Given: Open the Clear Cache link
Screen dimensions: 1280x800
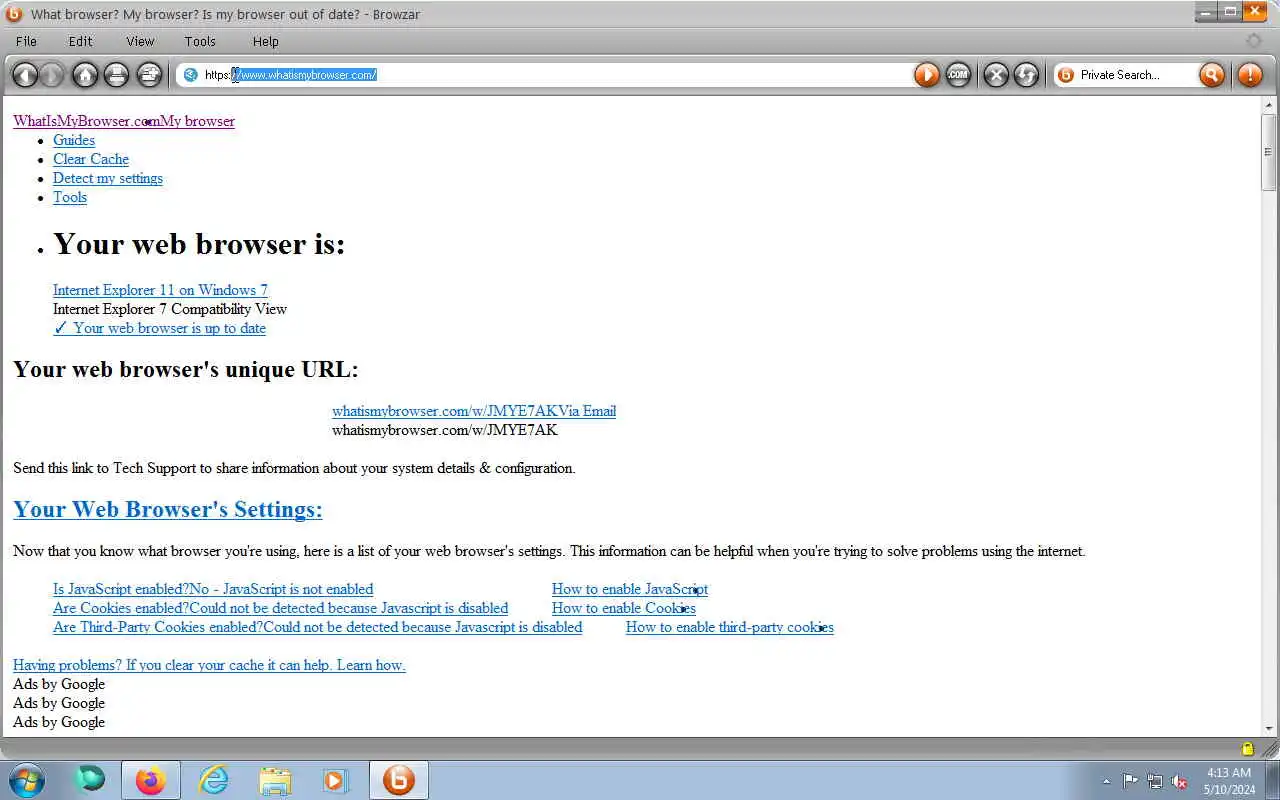Looking at the screenshot, I should pyautogui.click(x=91, y=159).
